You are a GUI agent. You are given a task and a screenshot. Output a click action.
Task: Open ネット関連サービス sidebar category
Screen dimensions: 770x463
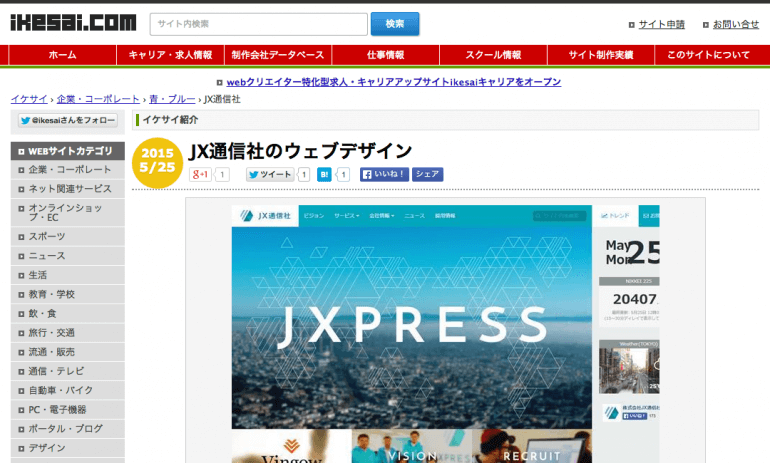[x=68, y=189]
